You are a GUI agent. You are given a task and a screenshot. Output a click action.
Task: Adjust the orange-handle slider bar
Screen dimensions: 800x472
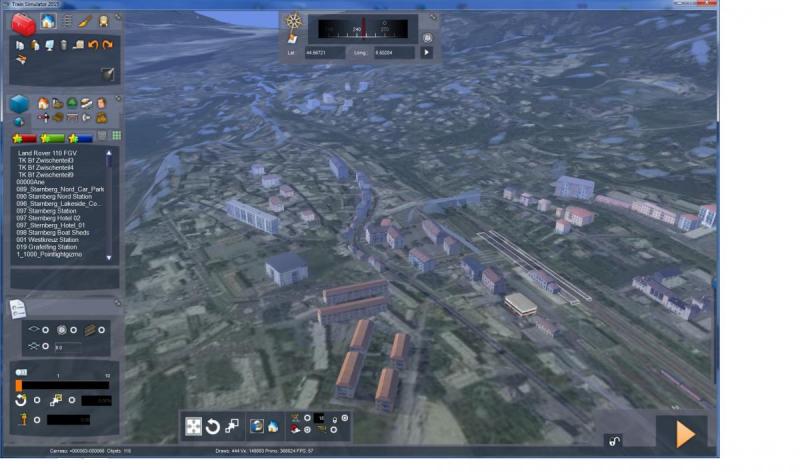click(62, 385)
